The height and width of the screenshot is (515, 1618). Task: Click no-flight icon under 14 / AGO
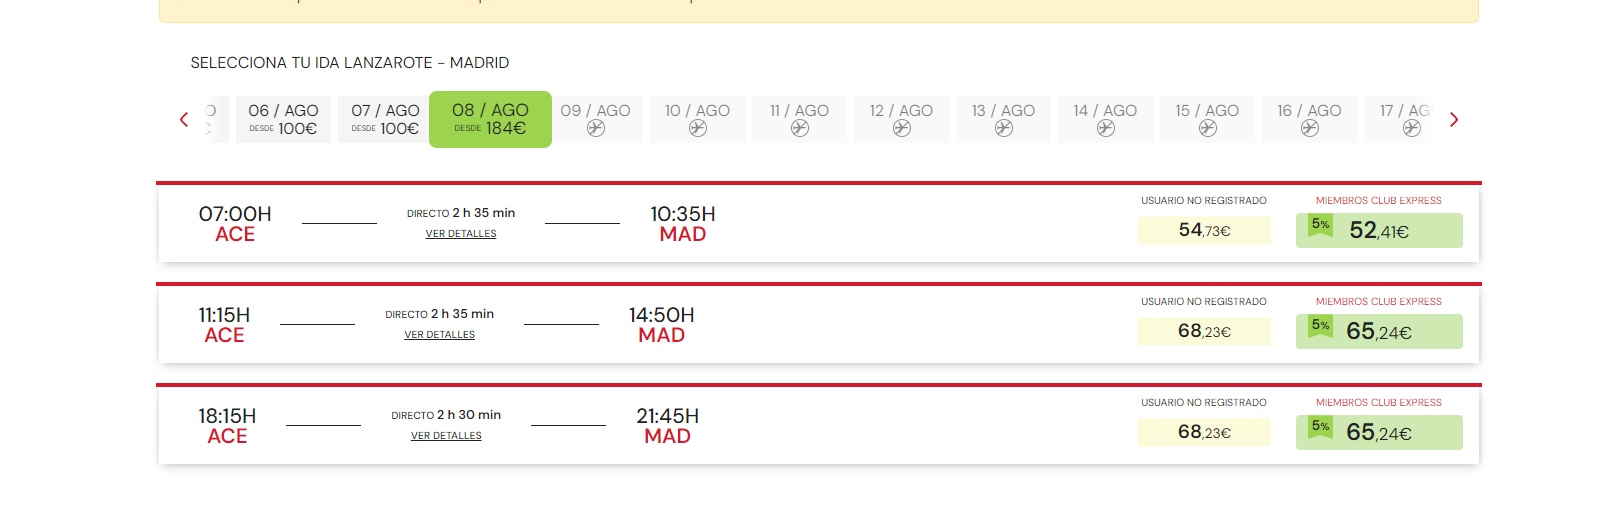click(x=1106, y=128)
